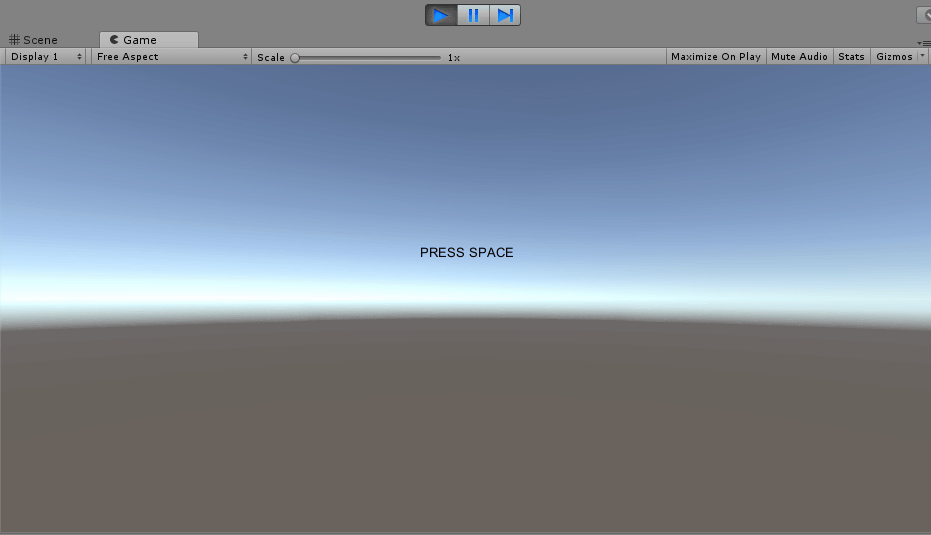Switch to the Scene tab
This screenshot has height=535, width=931.
pos(34,40)
